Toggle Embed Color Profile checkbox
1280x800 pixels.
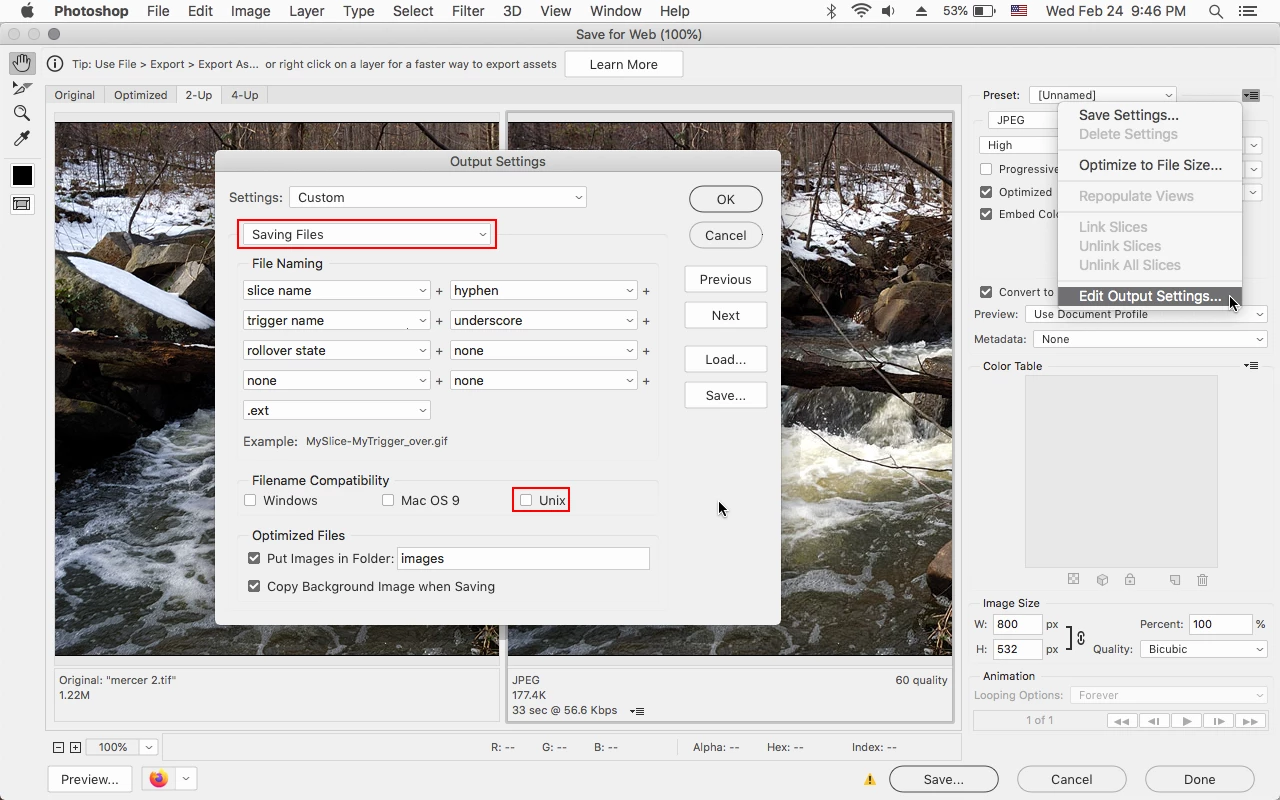(986, 214)
